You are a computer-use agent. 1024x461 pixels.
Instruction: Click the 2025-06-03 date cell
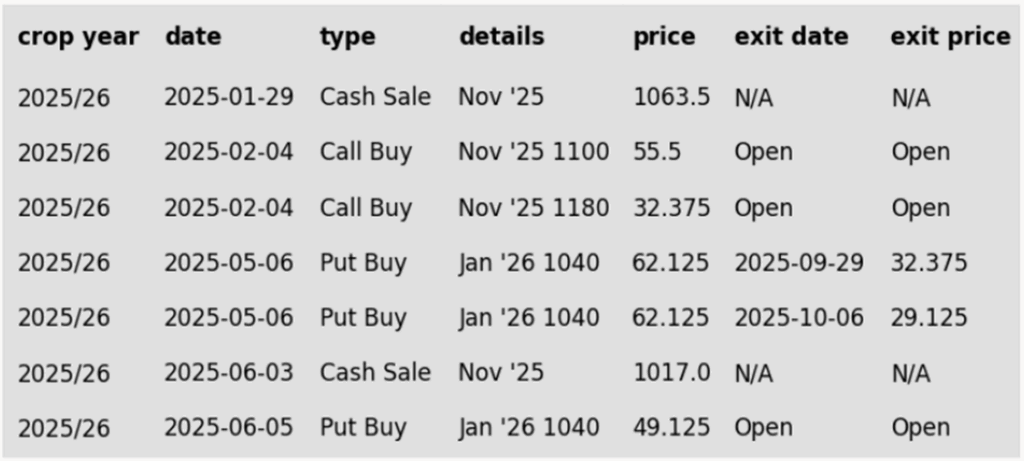tap(229, 373)
